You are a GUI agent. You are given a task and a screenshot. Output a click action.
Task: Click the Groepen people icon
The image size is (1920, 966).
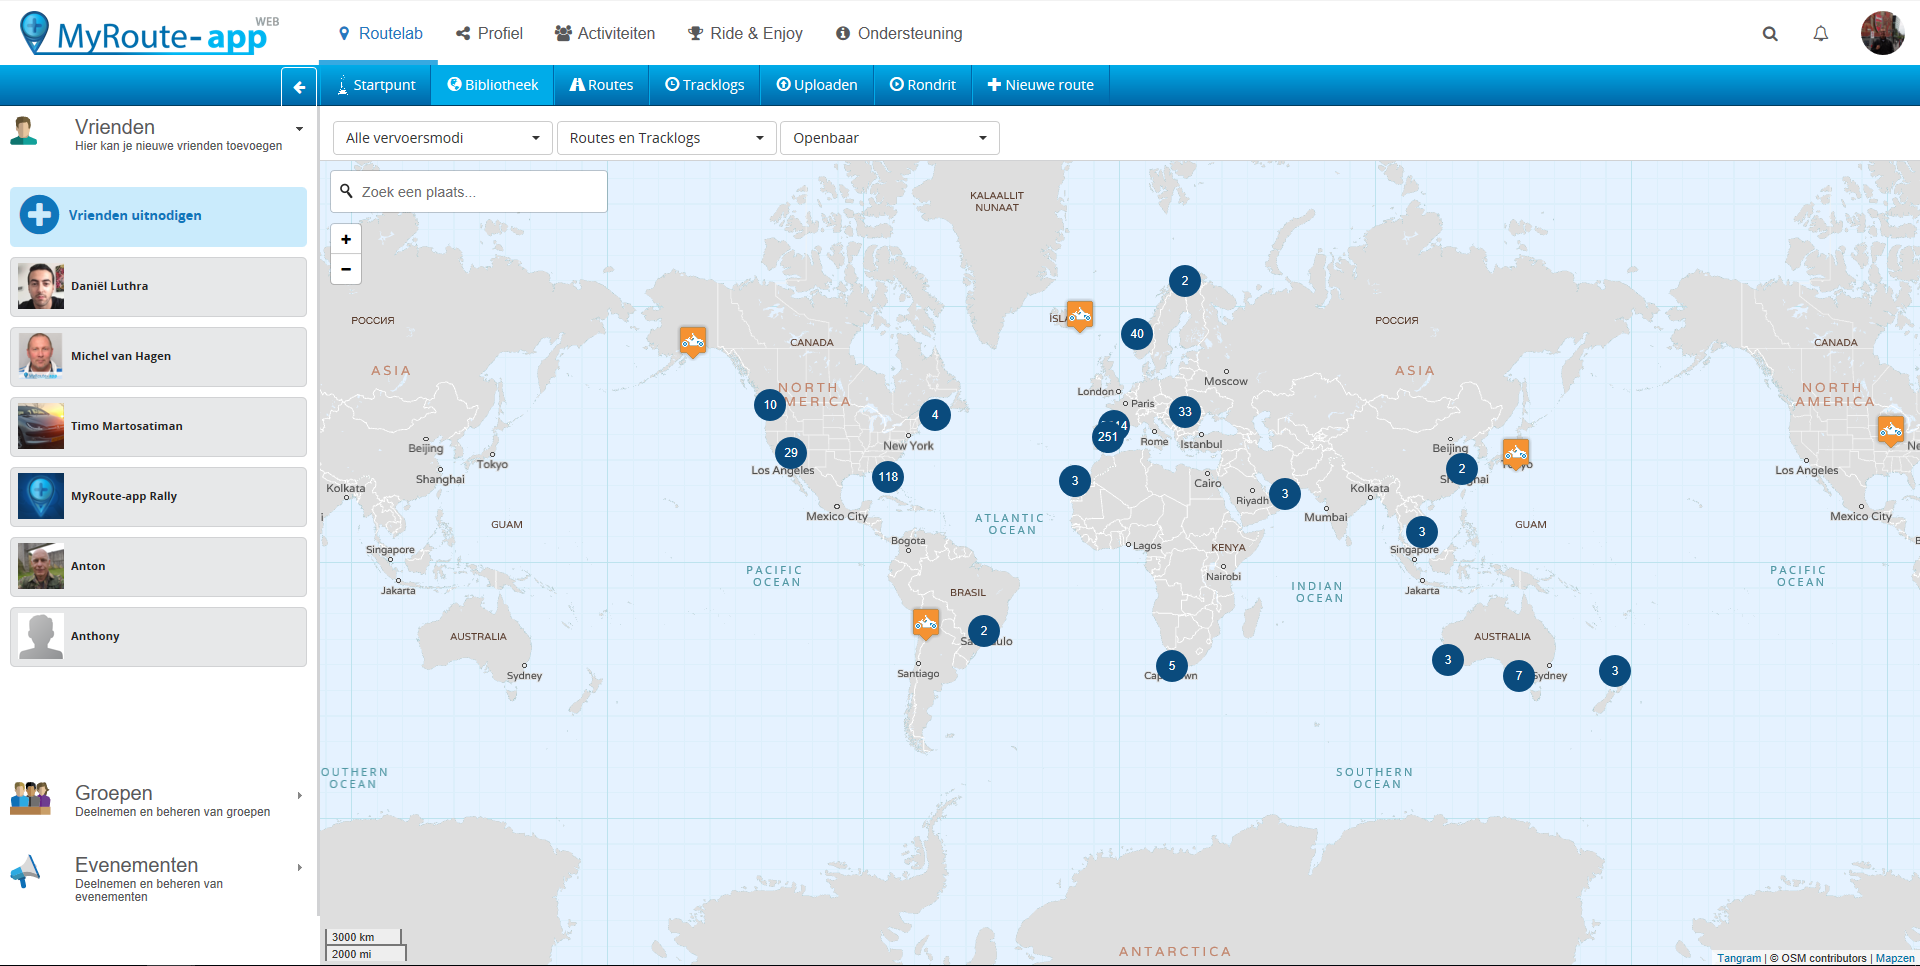31,798
